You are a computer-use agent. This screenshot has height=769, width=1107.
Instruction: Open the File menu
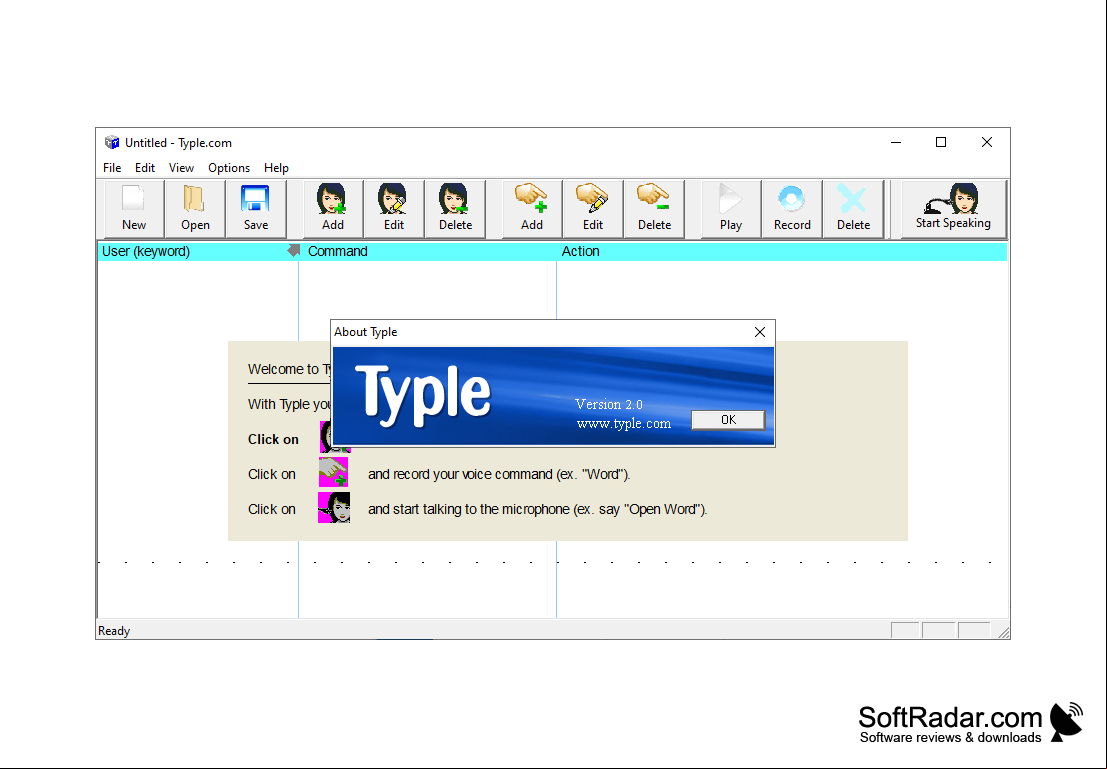112,168
